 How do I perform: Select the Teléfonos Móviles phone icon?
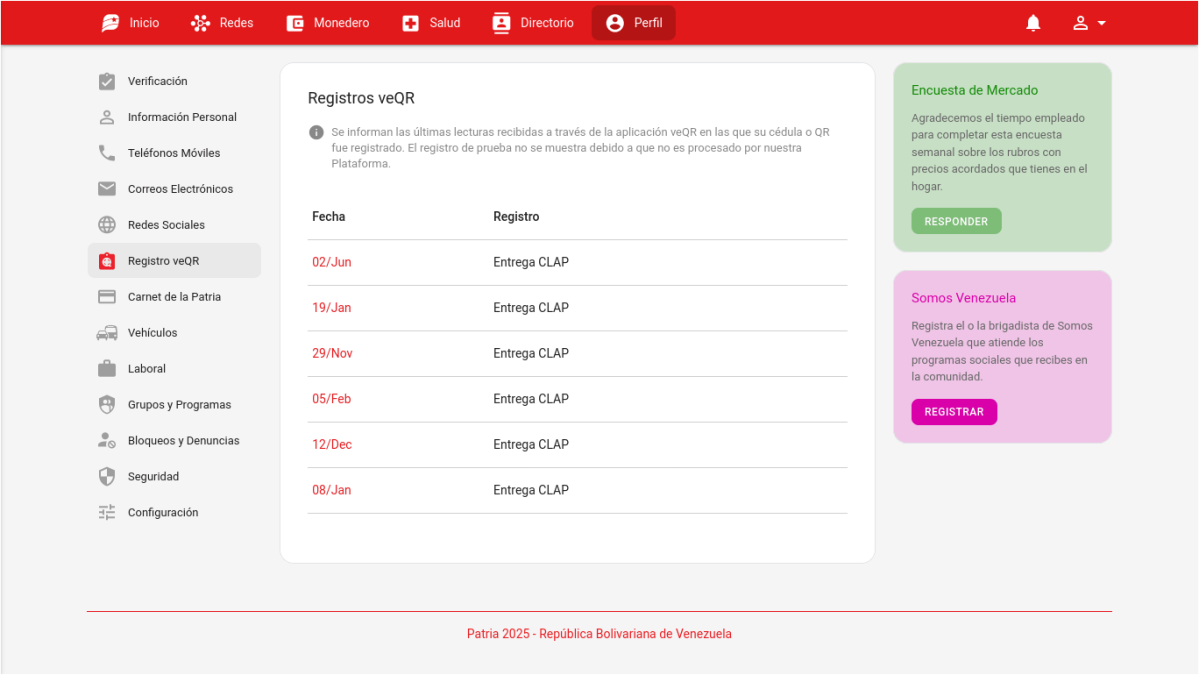[107, 153]
